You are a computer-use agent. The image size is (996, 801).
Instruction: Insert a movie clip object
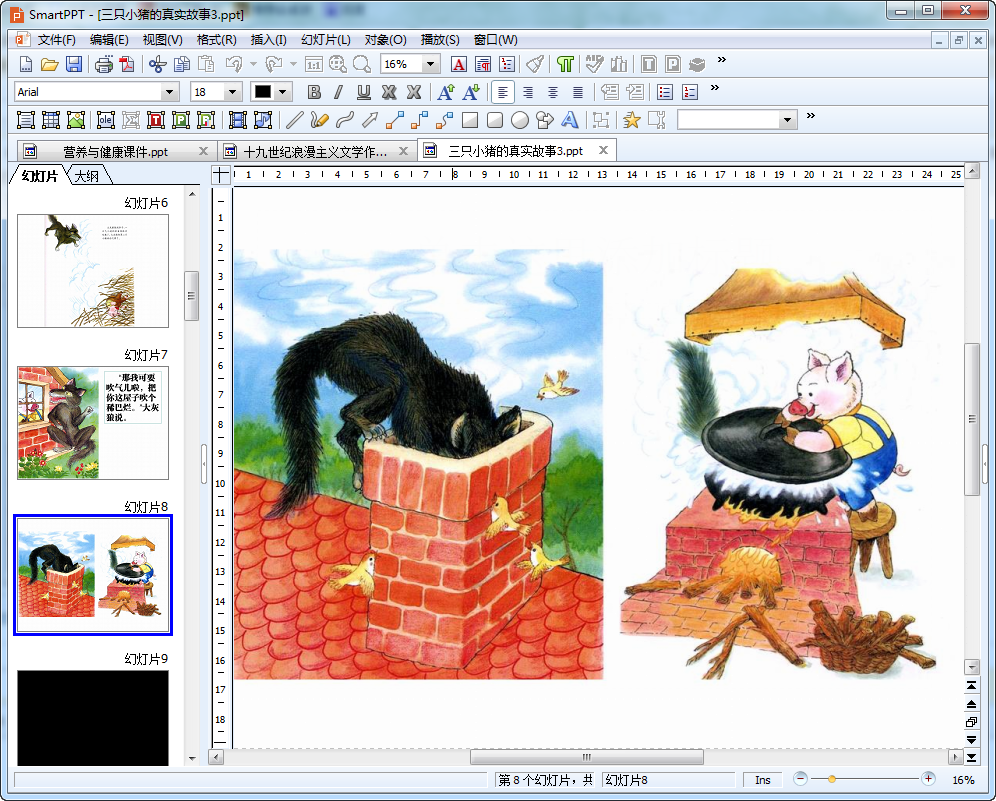238,119
